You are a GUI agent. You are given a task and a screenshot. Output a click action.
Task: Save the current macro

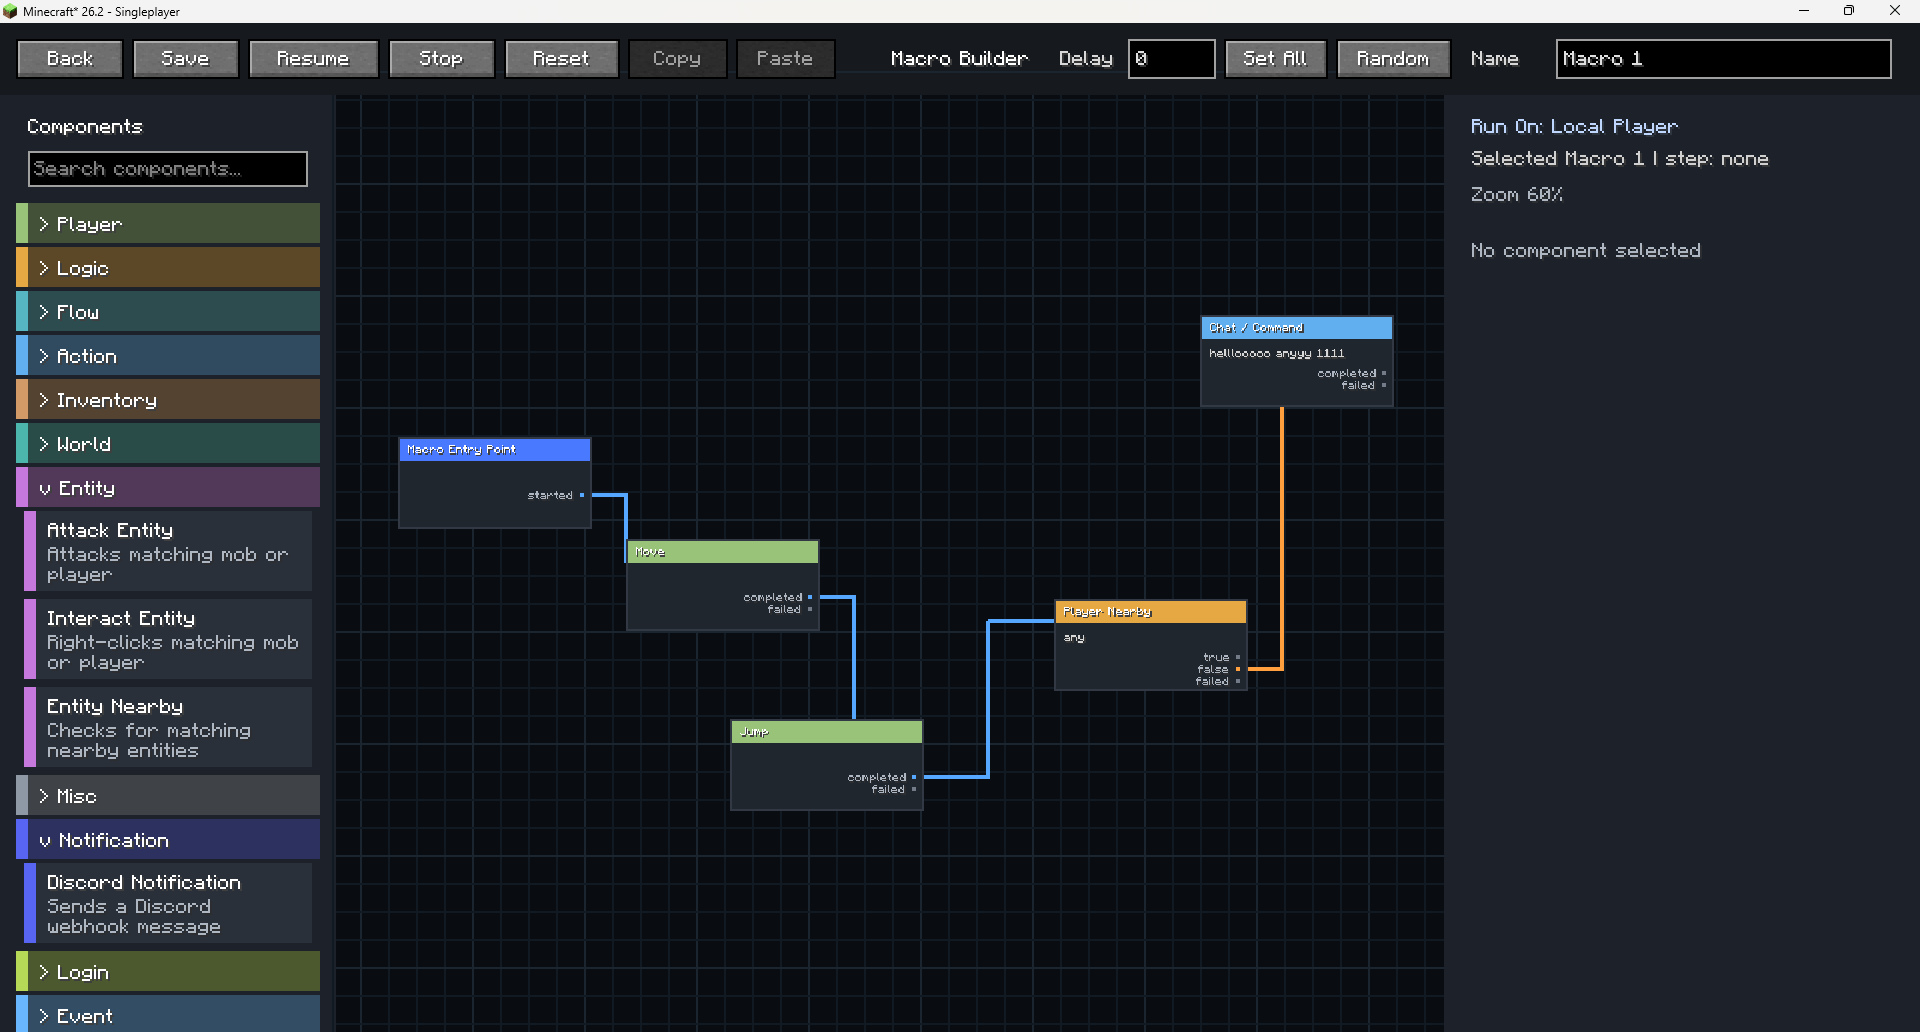tap(186, 59)
